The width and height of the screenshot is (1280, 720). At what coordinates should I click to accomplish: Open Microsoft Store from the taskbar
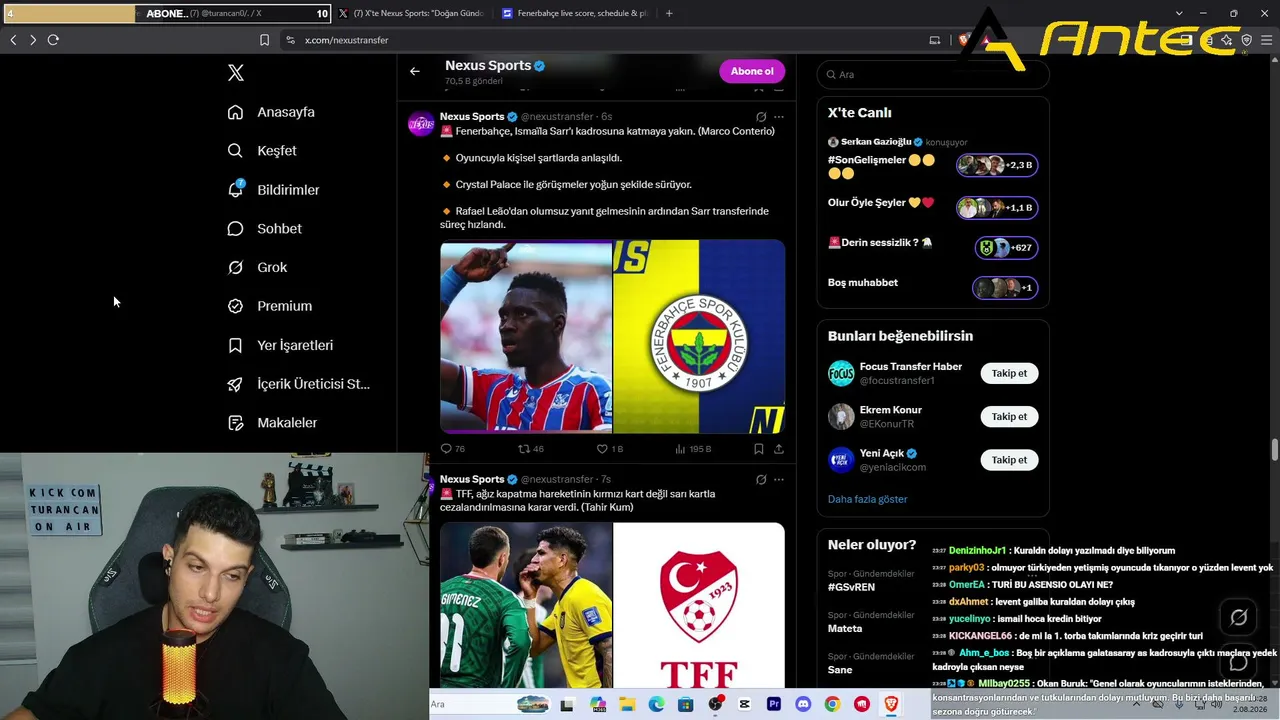pos(685,705)
